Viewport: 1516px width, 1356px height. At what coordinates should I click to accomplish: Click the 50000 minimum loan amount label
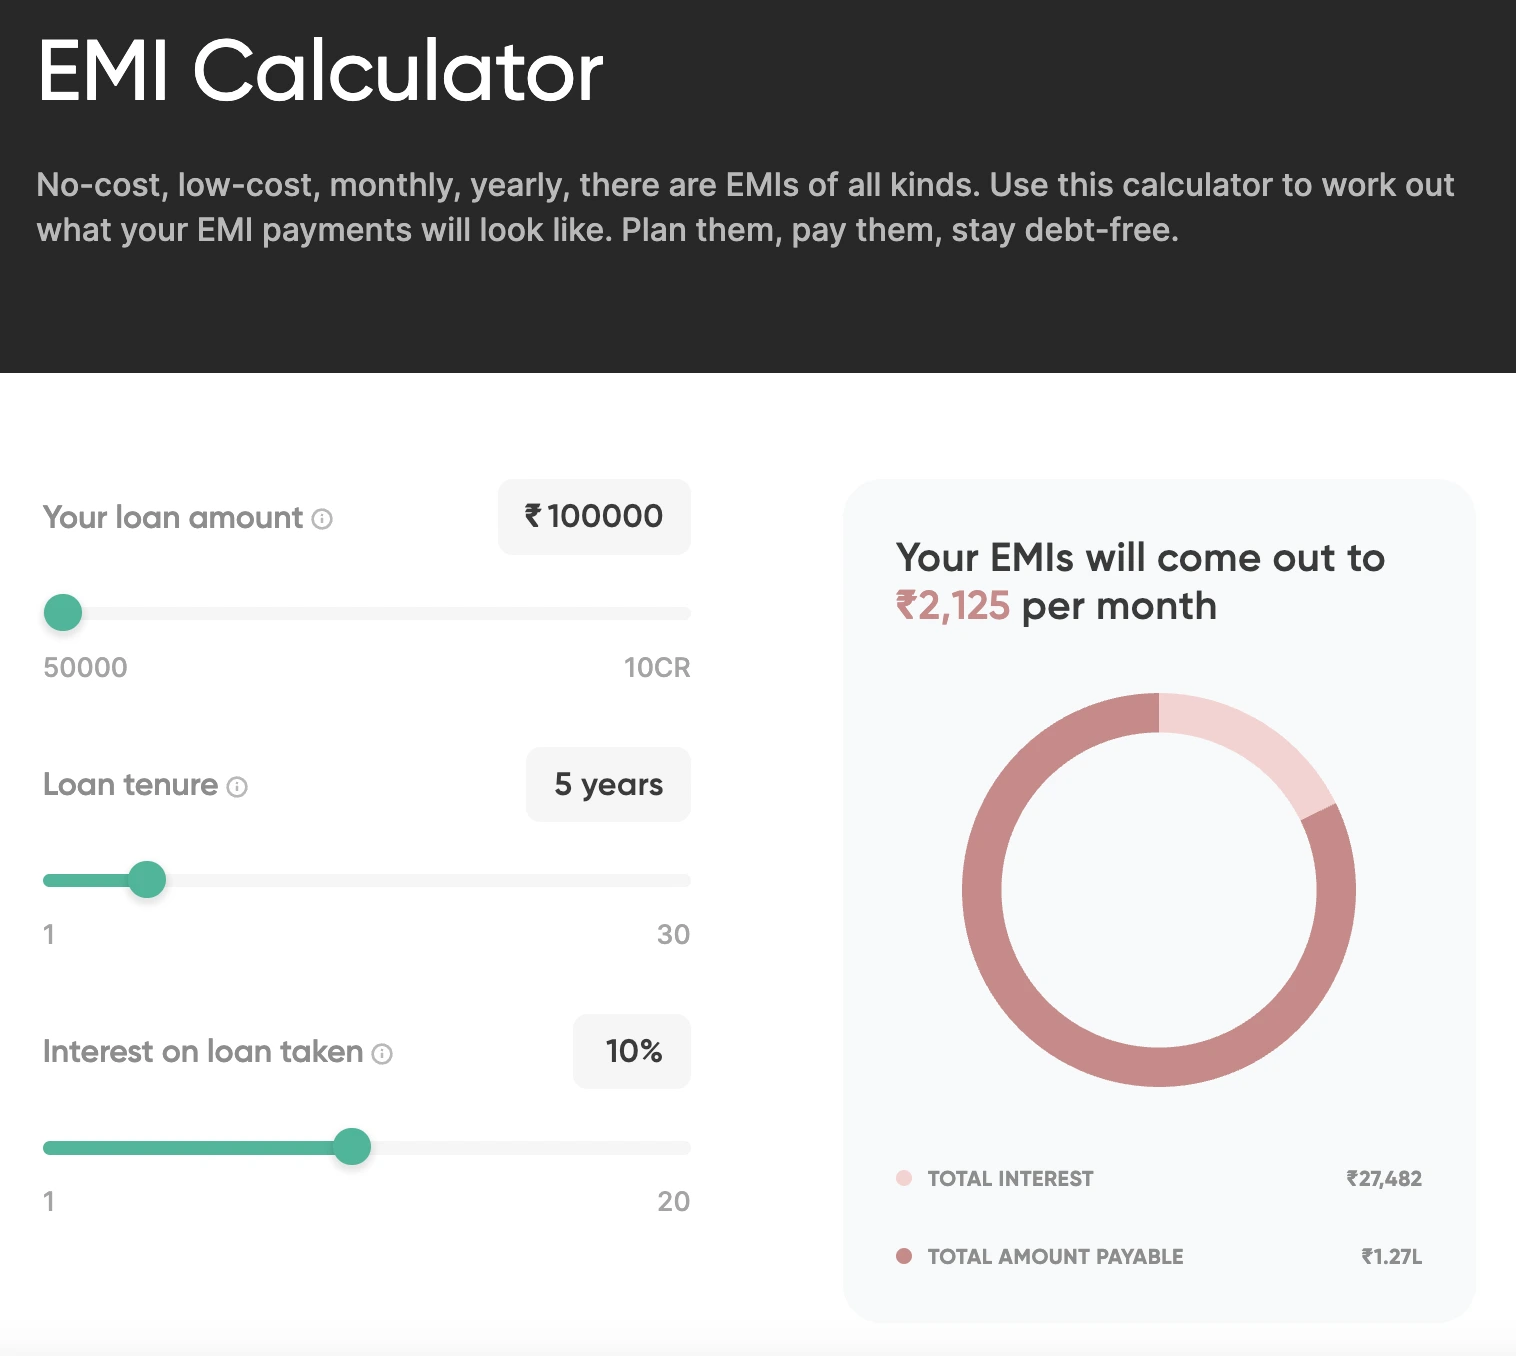(85, 668)
